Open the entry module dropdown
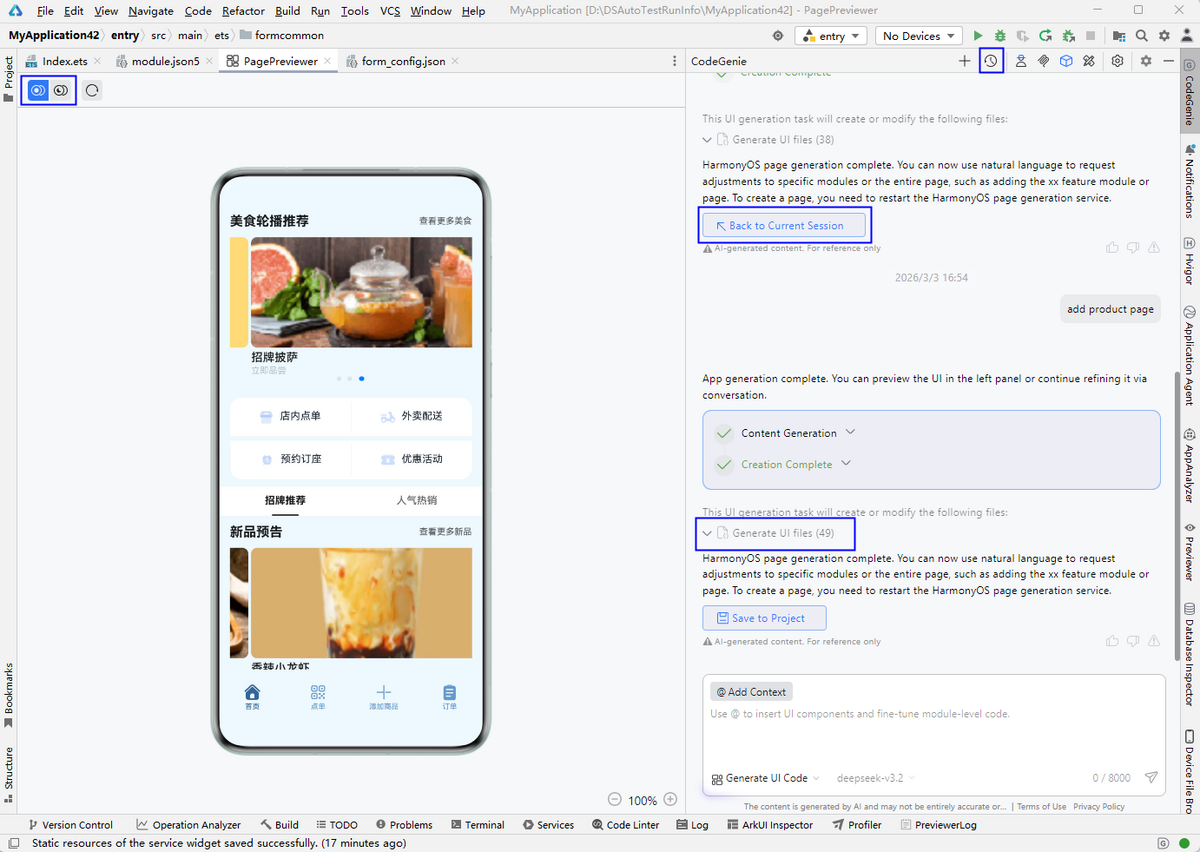 pos(831,36)
